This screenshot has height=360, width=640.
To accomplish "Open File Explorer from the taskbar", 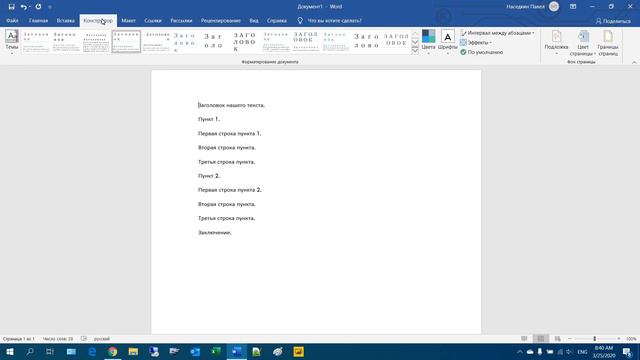I will pyautogui.click(x=133, y=352).
